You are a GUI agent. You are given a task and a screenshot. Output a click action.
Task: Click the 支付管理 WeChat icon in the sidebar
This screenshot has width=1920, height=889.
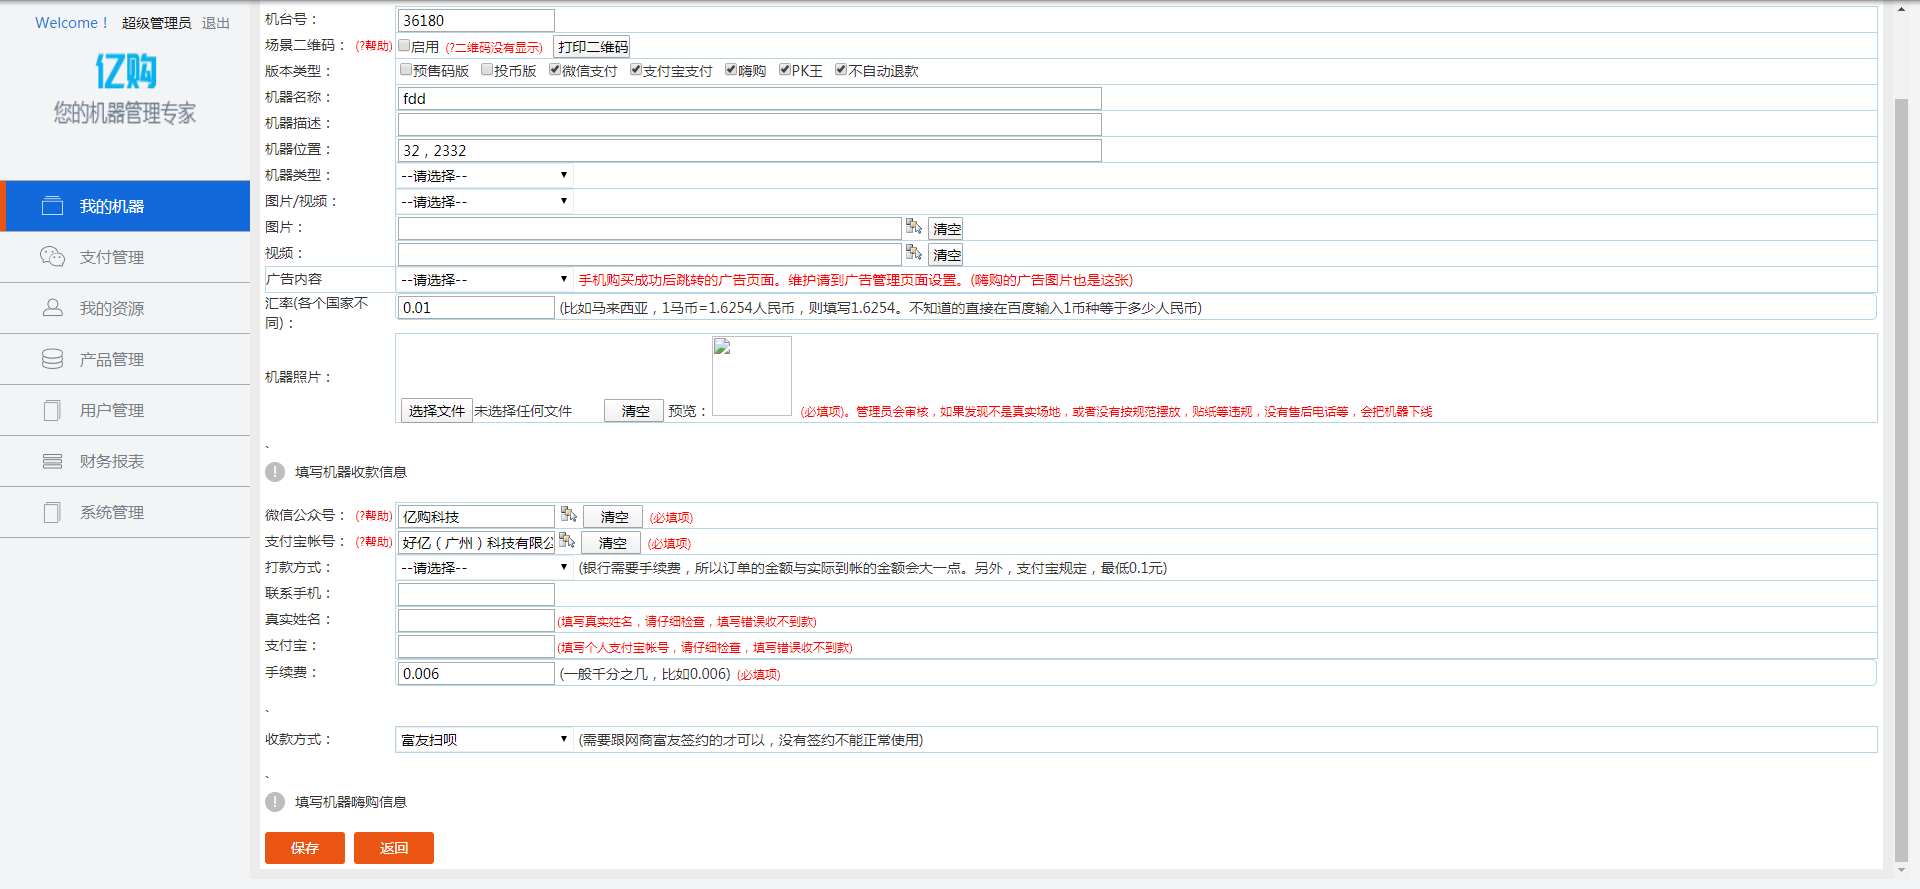[x=52, y=257]
